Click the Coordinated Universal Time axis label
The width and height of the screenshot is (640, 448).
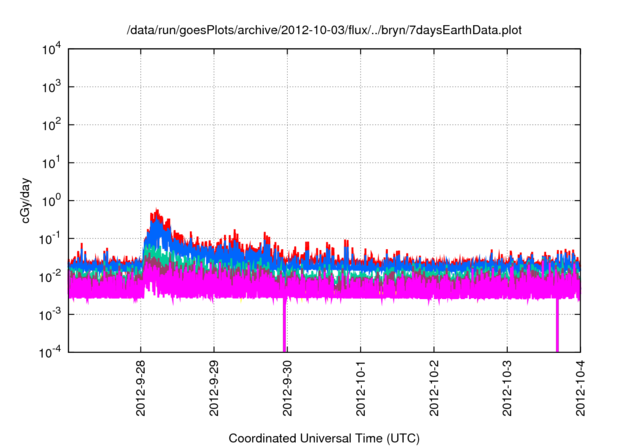325,438
